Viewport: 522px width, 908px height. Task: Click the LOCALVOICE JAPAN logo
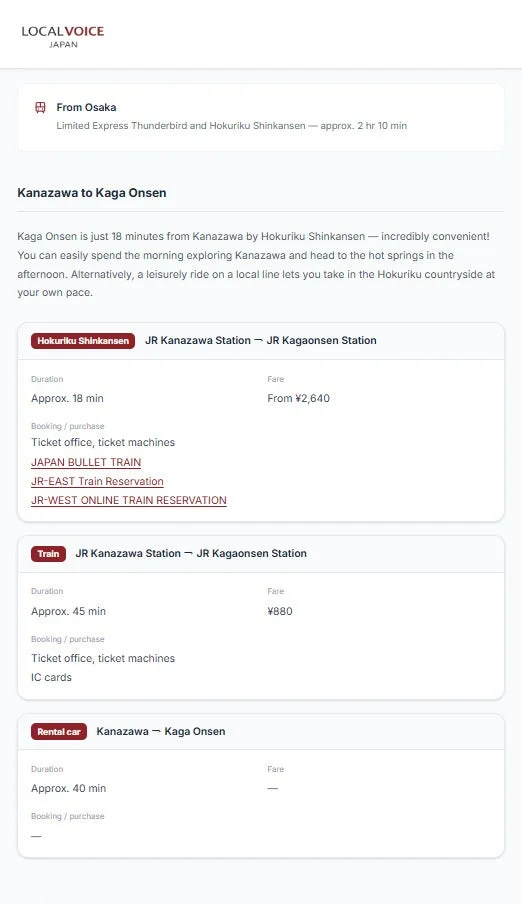(x=63, y=36)
